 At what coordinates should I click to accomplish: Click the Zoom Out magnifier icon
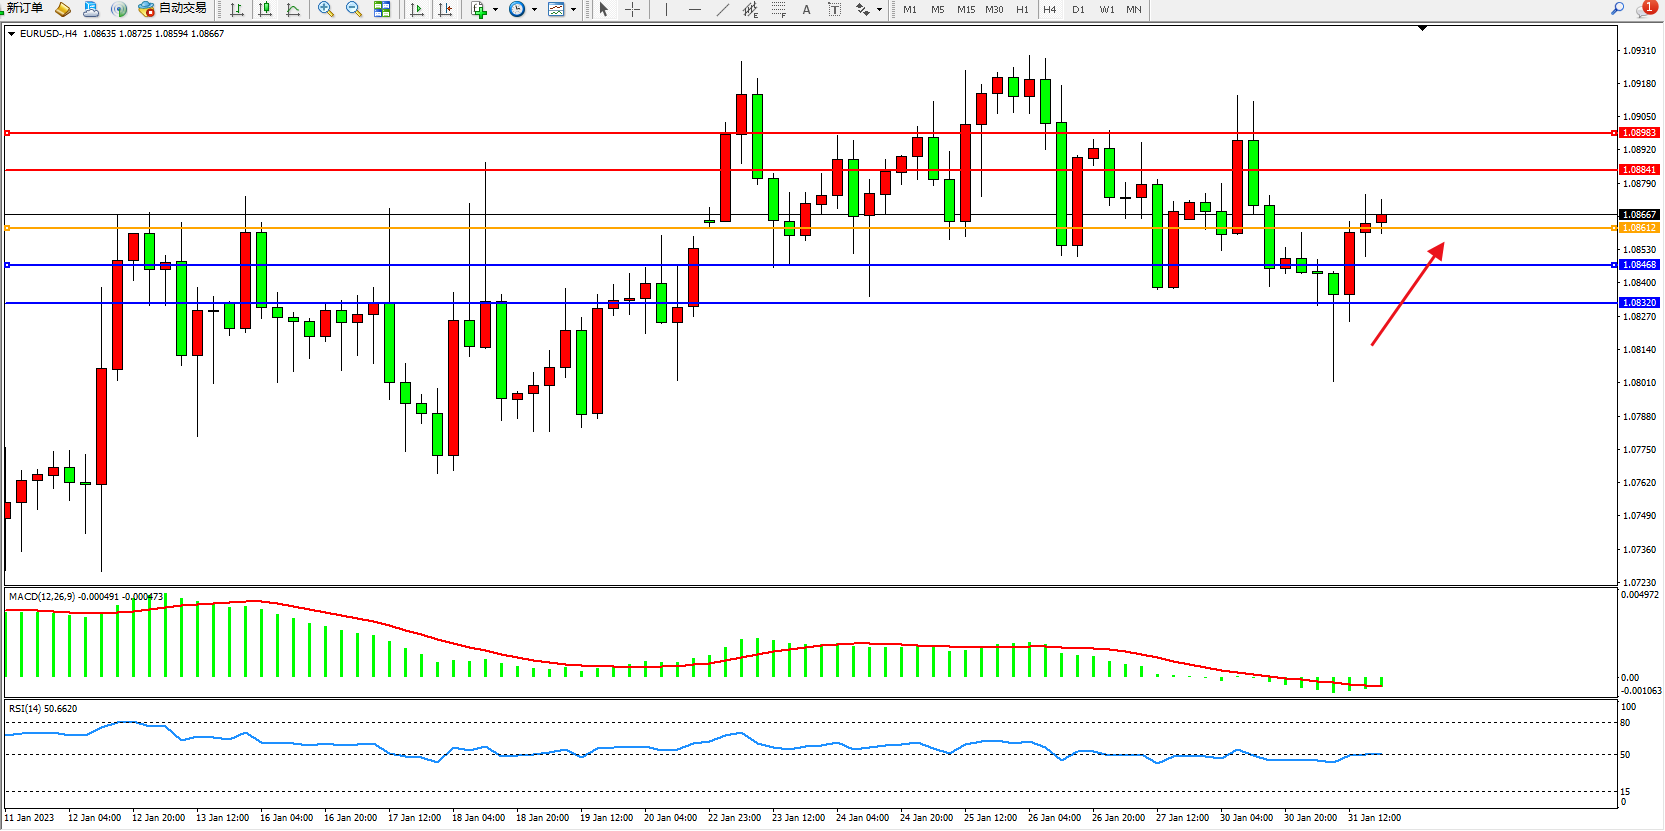click(354, 9)
